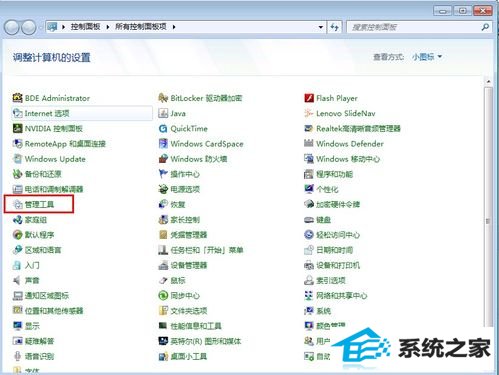Open 轻松访问中心
Screen dimensions: 499x375
point(332,235)
